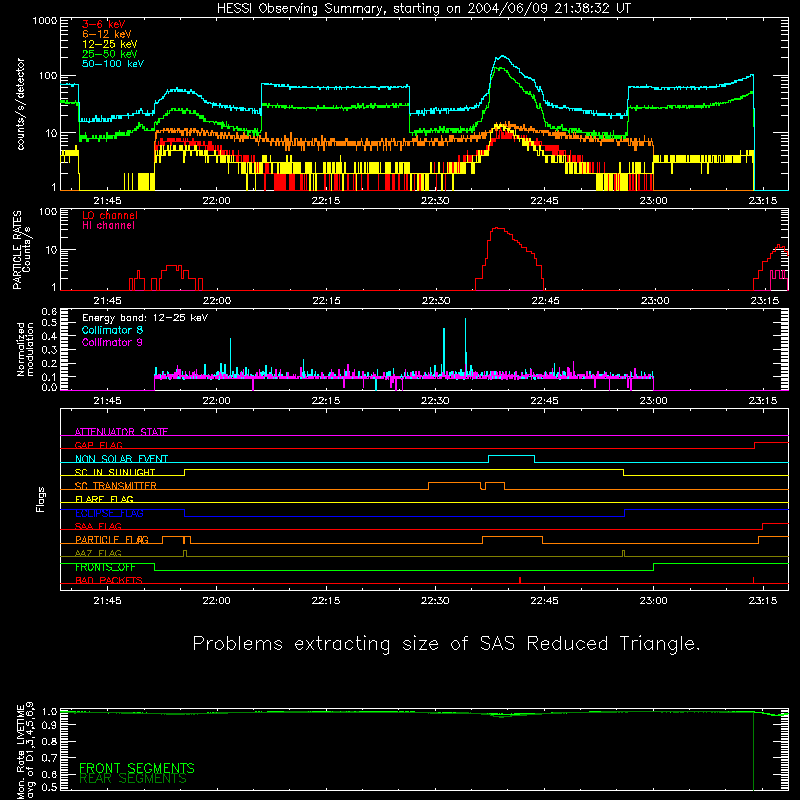Select the Collimator 9 legend entry
This screenshot has height=800, width=800.
click(112, 342)
